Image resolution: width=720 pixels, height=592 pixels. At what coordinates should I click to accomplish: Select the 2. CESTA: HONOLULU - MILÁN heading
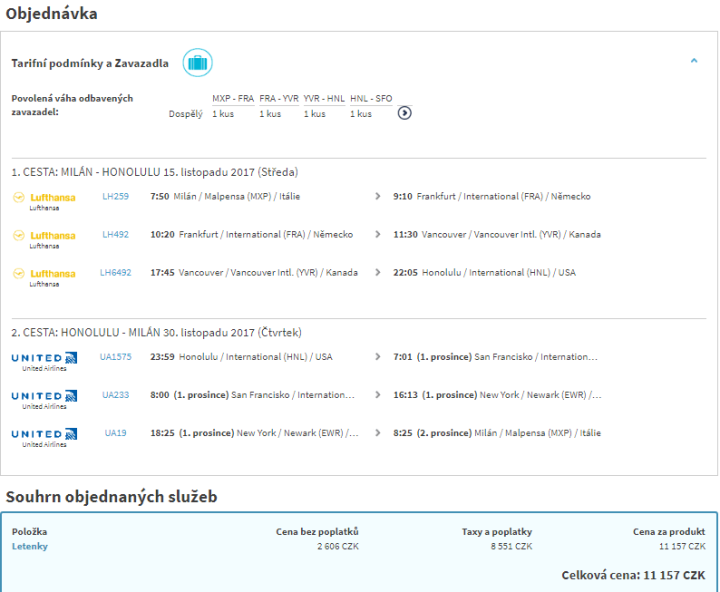click(x=156, y=333)
